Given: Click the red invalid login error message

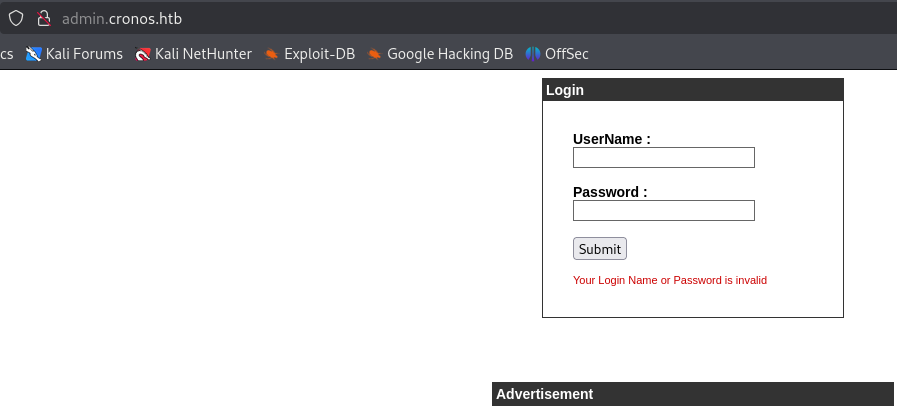Looking at the screenshot, I should (669, 281).
